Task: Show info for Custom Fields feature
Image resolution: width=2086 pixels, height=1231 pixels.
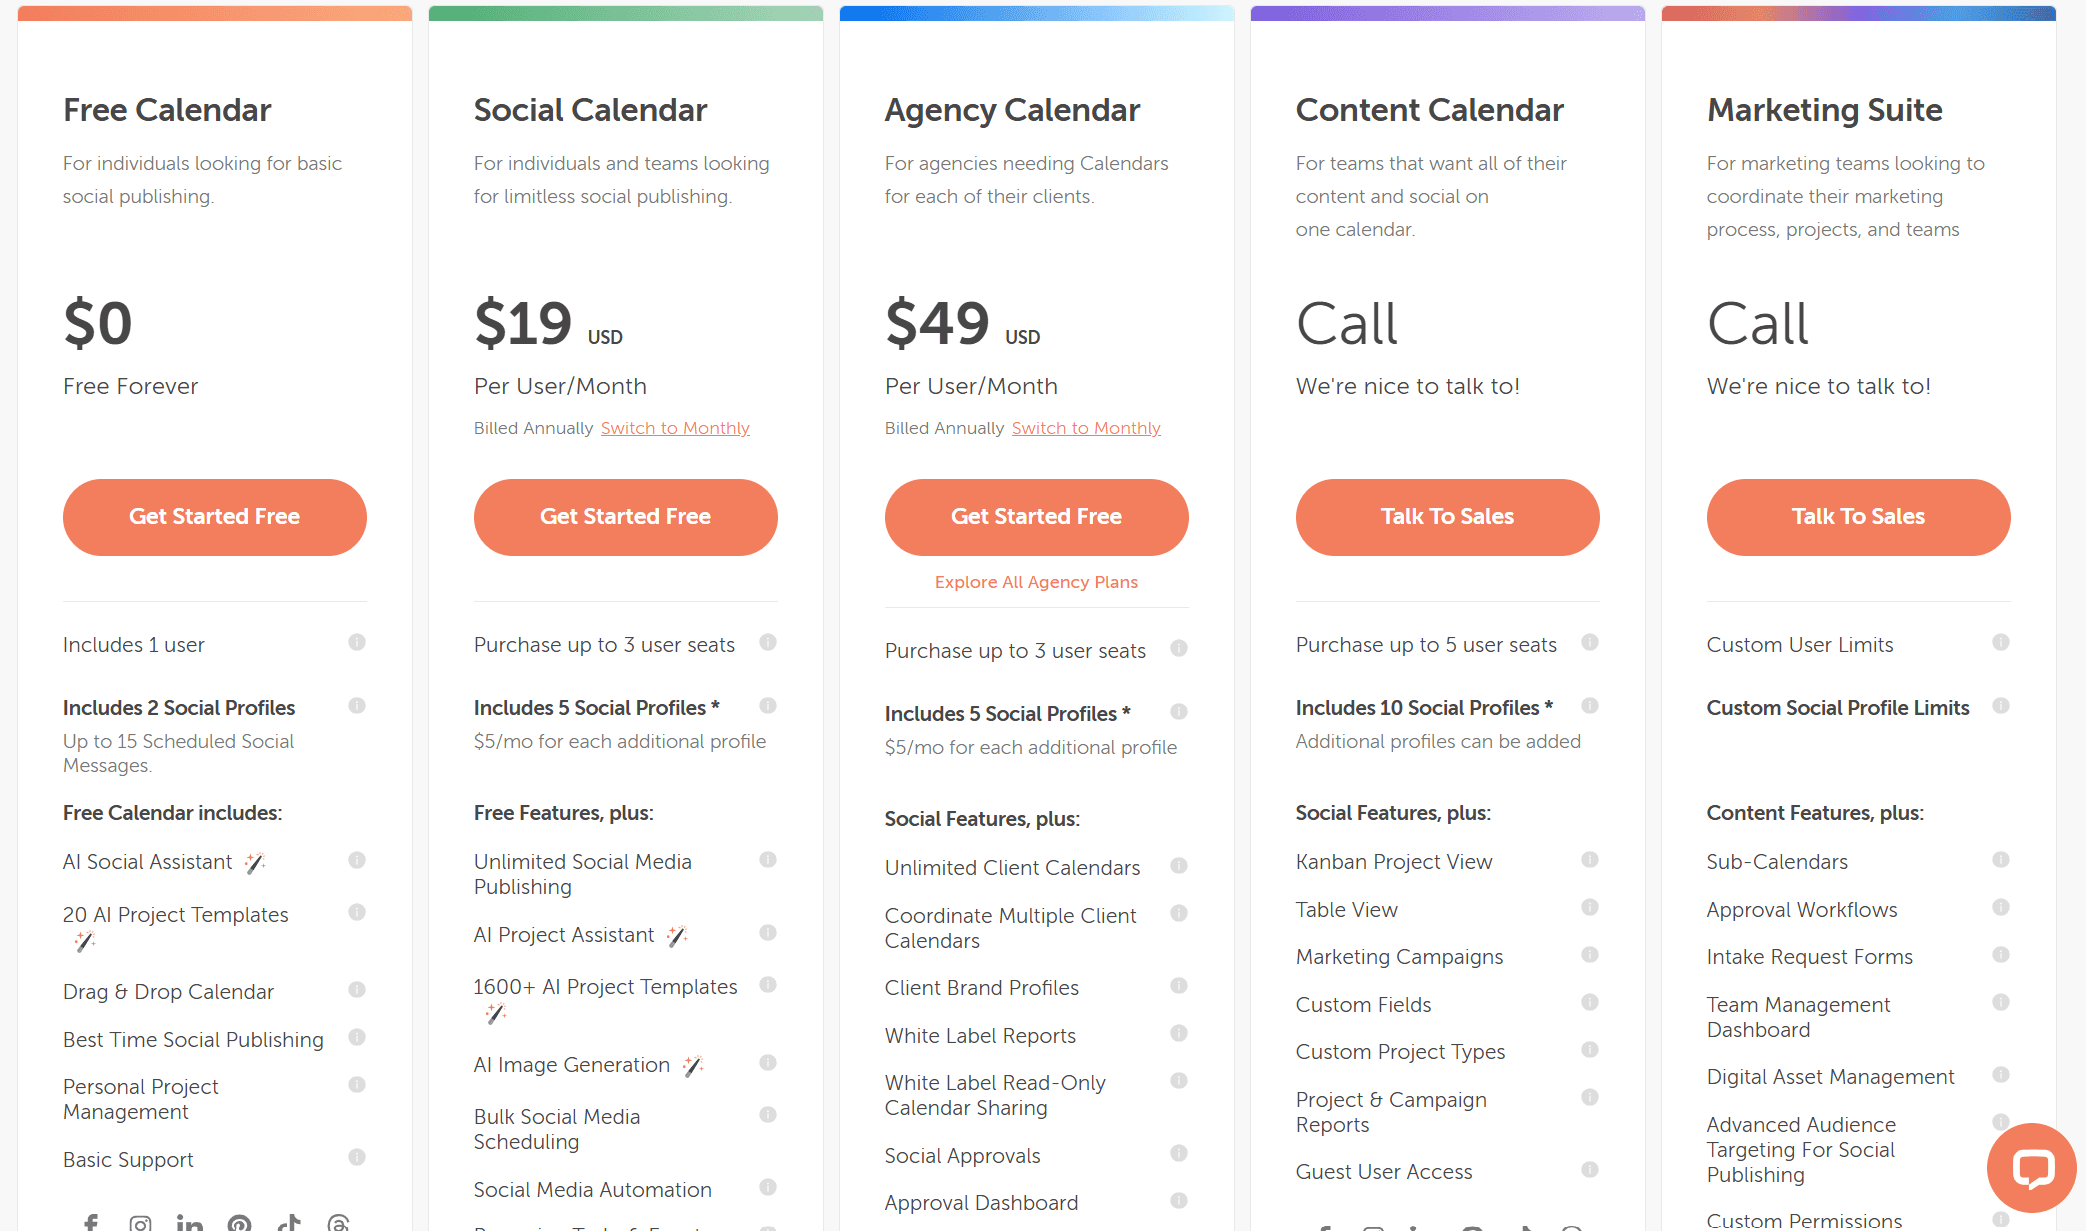Action: tap(1590, 1003)
